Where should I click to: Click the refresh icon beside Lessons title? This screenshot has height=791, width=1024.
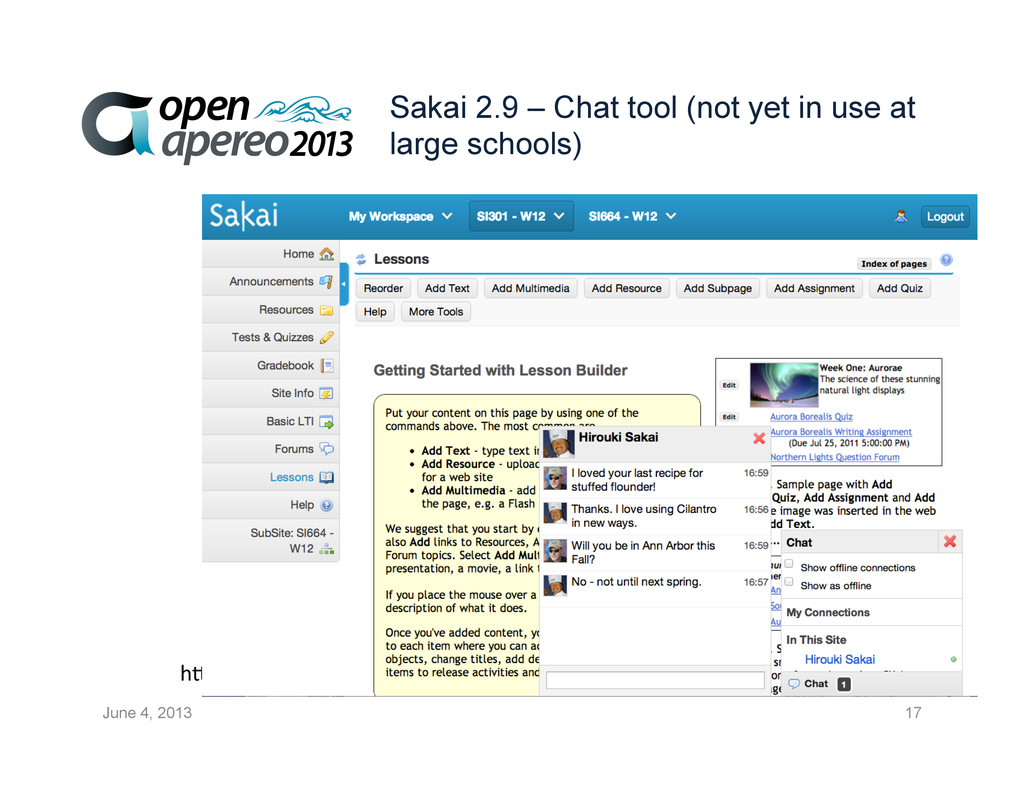coord(361,259)
